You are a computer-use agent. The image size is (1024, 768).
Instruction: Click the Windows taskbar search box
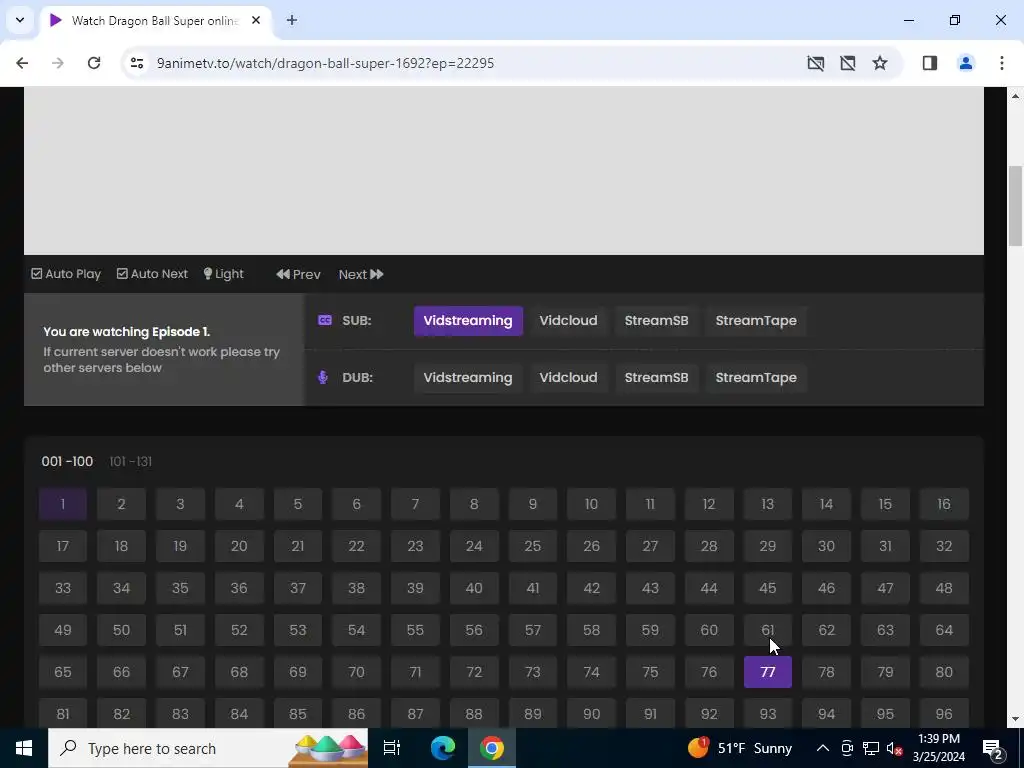pyautogui.click(x=208, y=748)
